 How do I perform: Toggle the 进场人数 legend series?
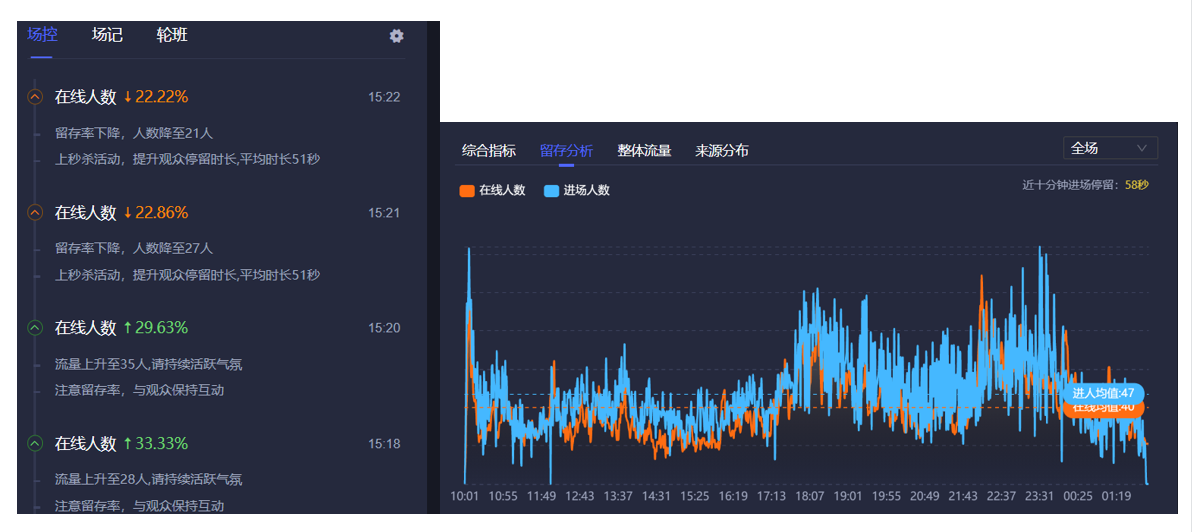(578, 191)
